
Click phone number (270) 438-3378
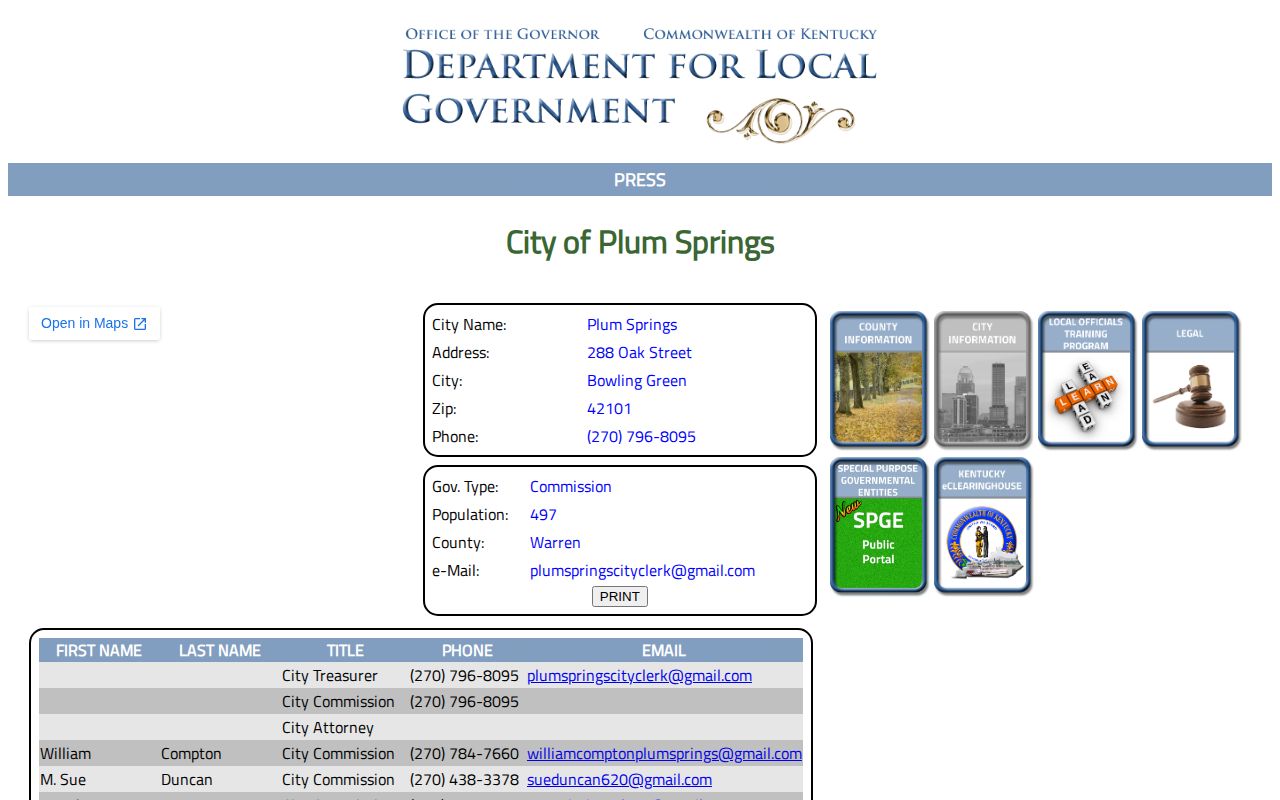point(464,780)
